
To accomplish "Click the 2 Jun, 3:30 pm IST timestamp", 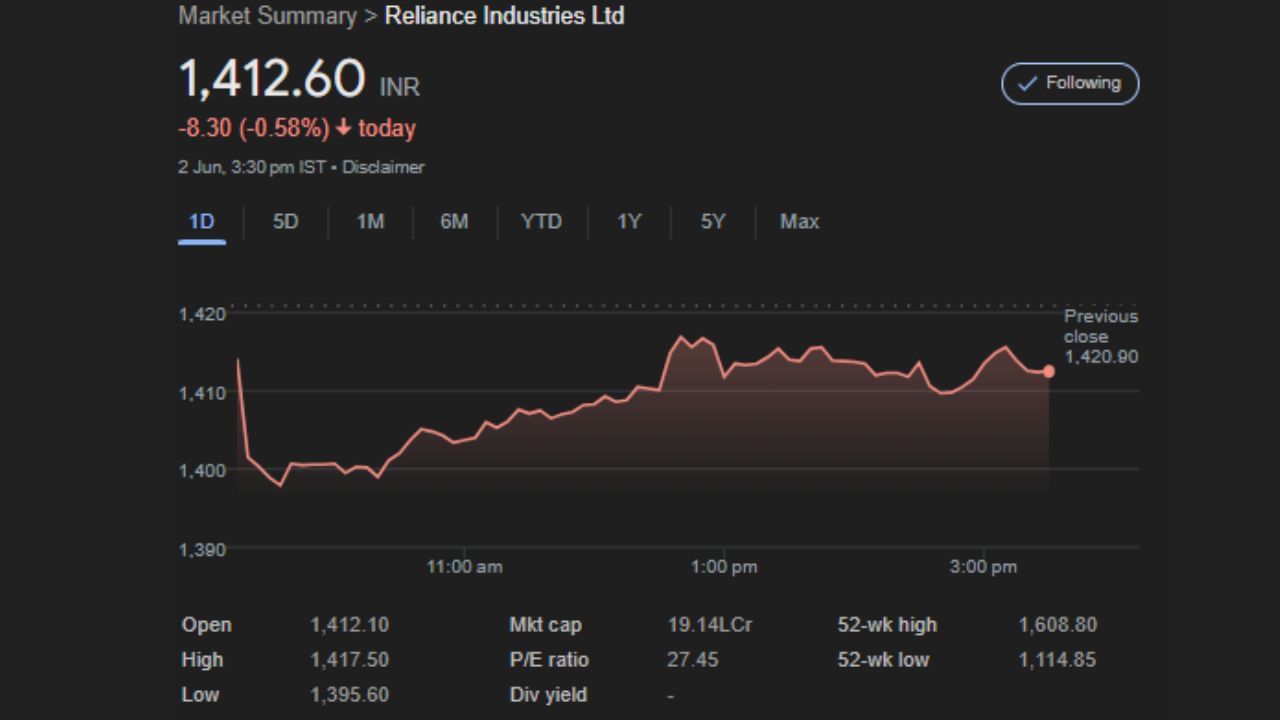I will click(x=252, y=167).
